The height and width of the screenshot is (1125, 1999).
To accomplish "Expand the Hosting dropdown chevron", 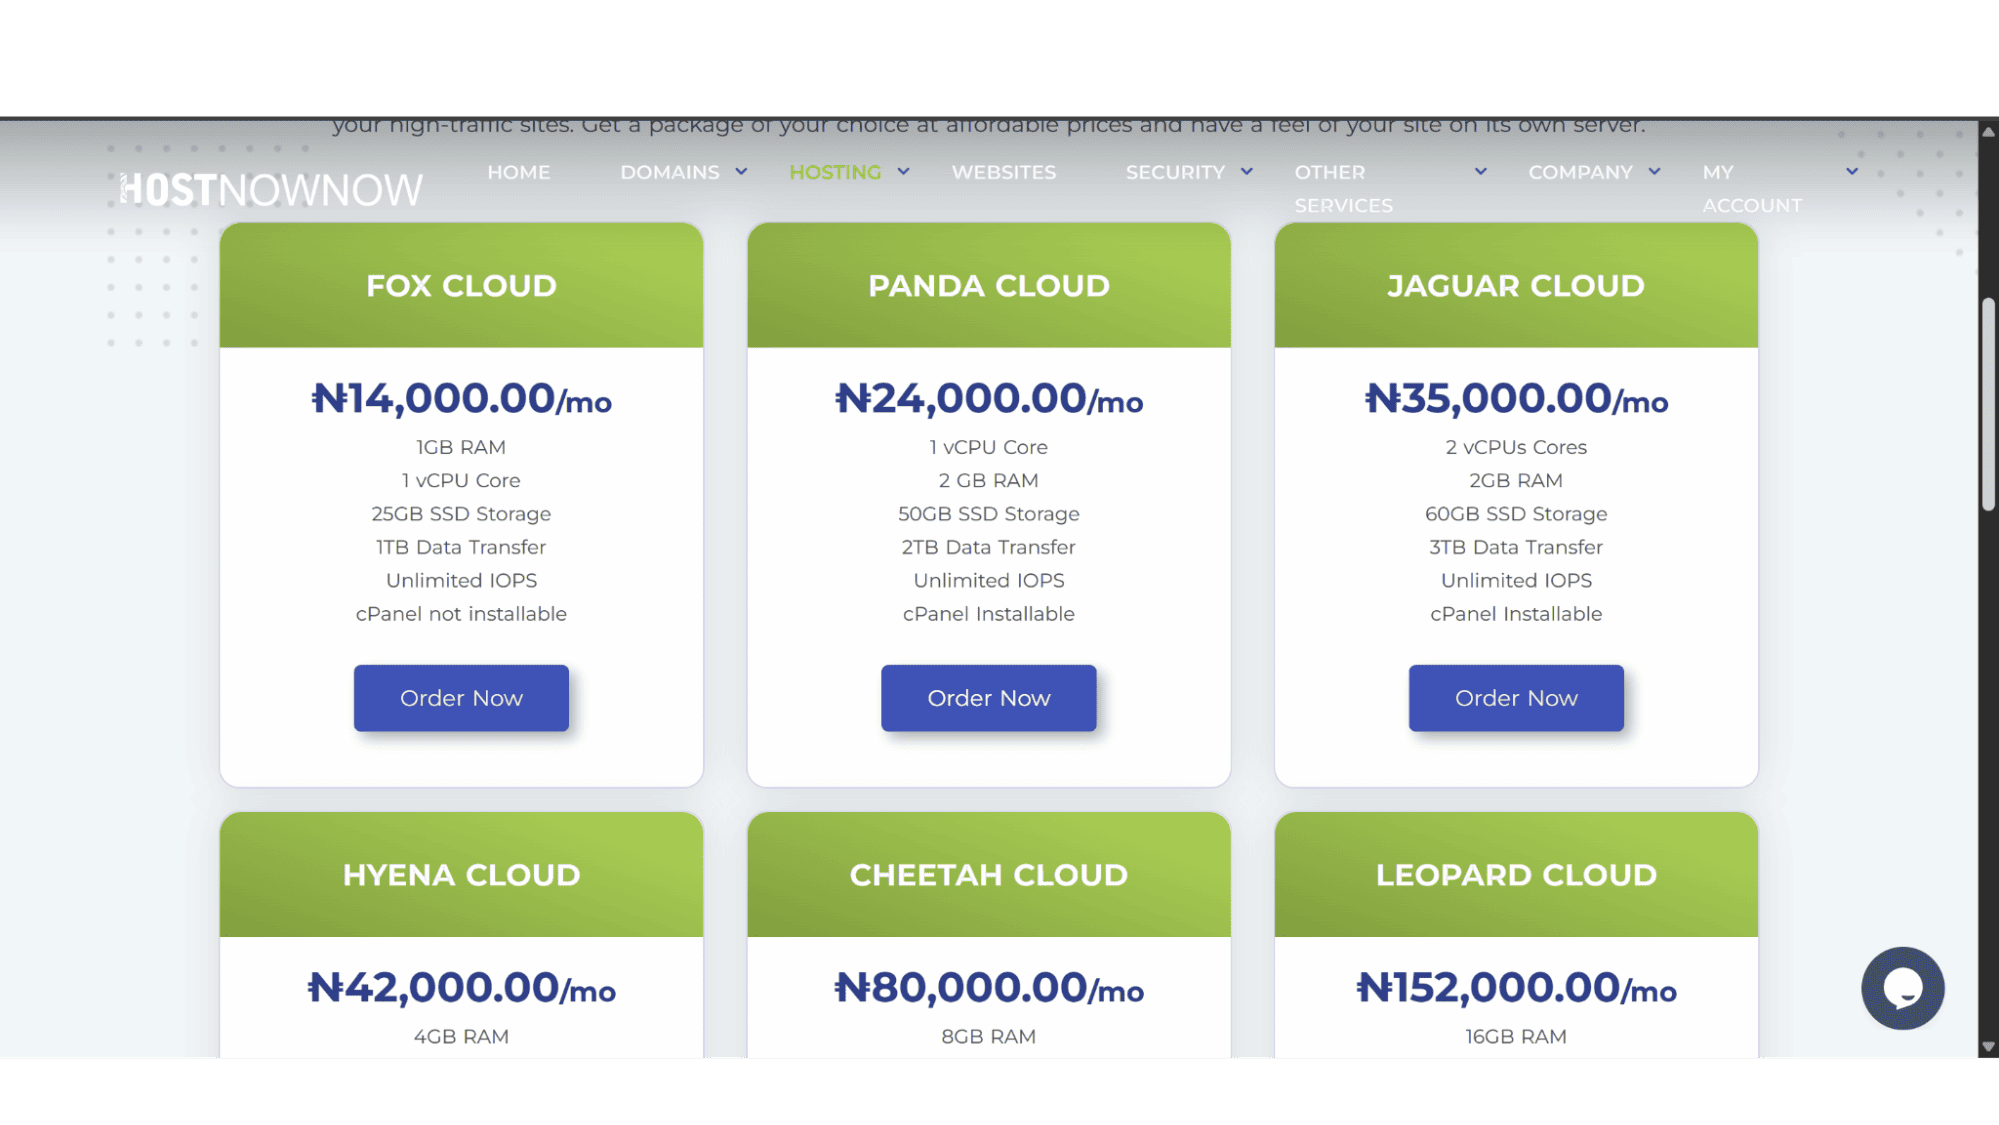I will tap(903, 172).
